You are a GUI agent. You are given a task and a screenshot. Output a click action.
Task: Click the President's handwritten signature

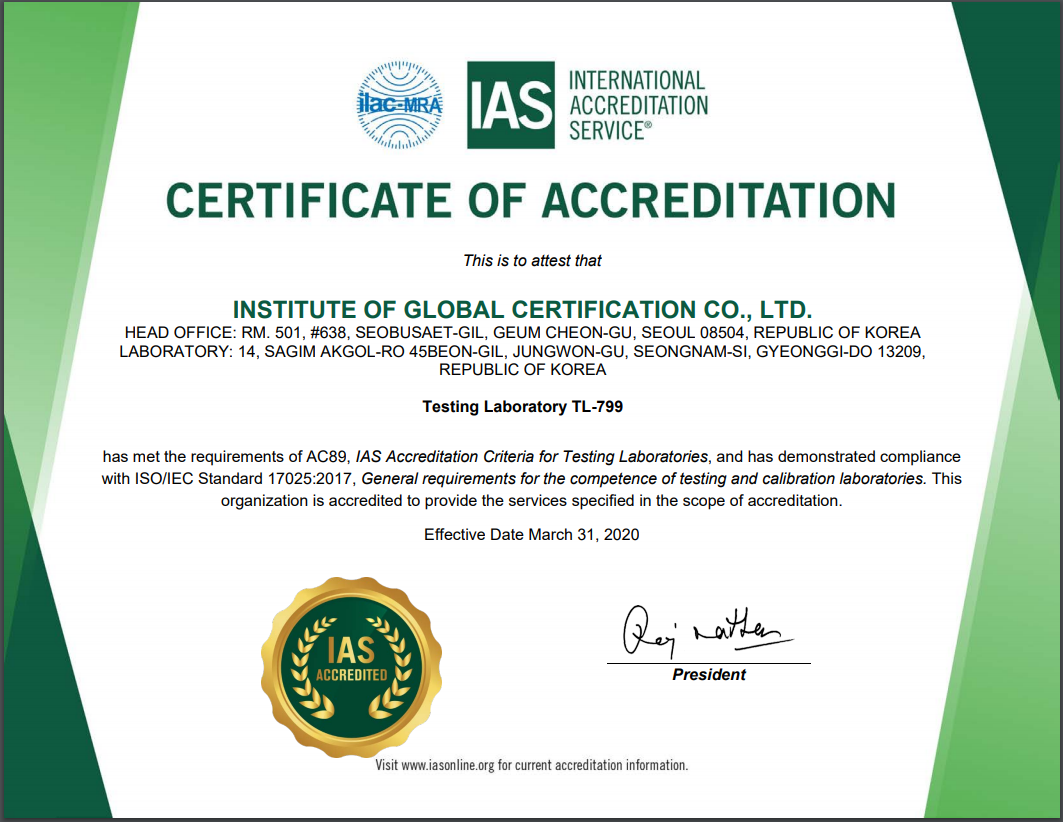coord(705,630)
